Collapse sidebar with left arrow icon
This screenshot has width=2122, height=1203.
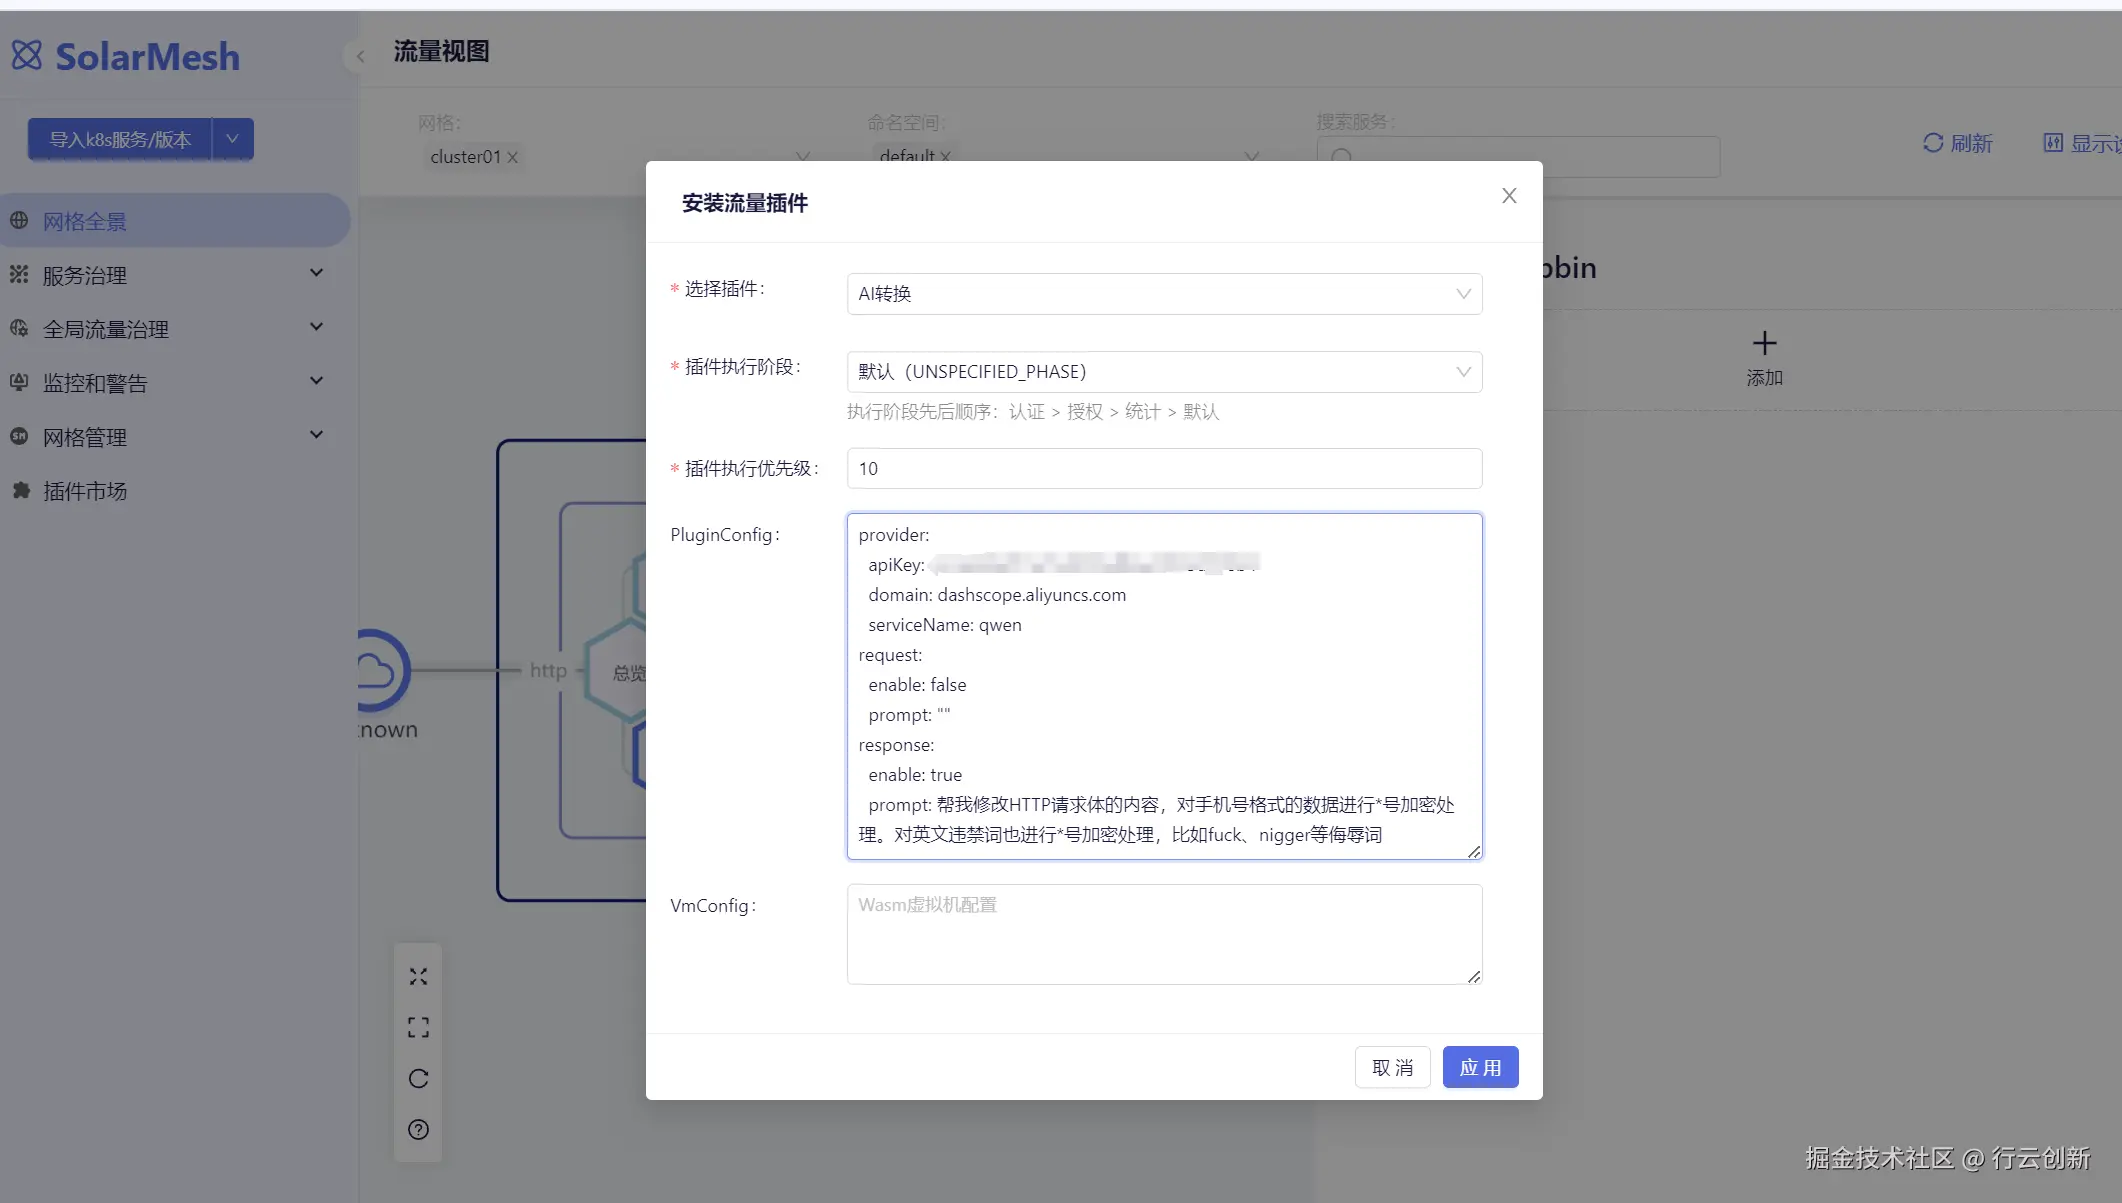point(360,56)
